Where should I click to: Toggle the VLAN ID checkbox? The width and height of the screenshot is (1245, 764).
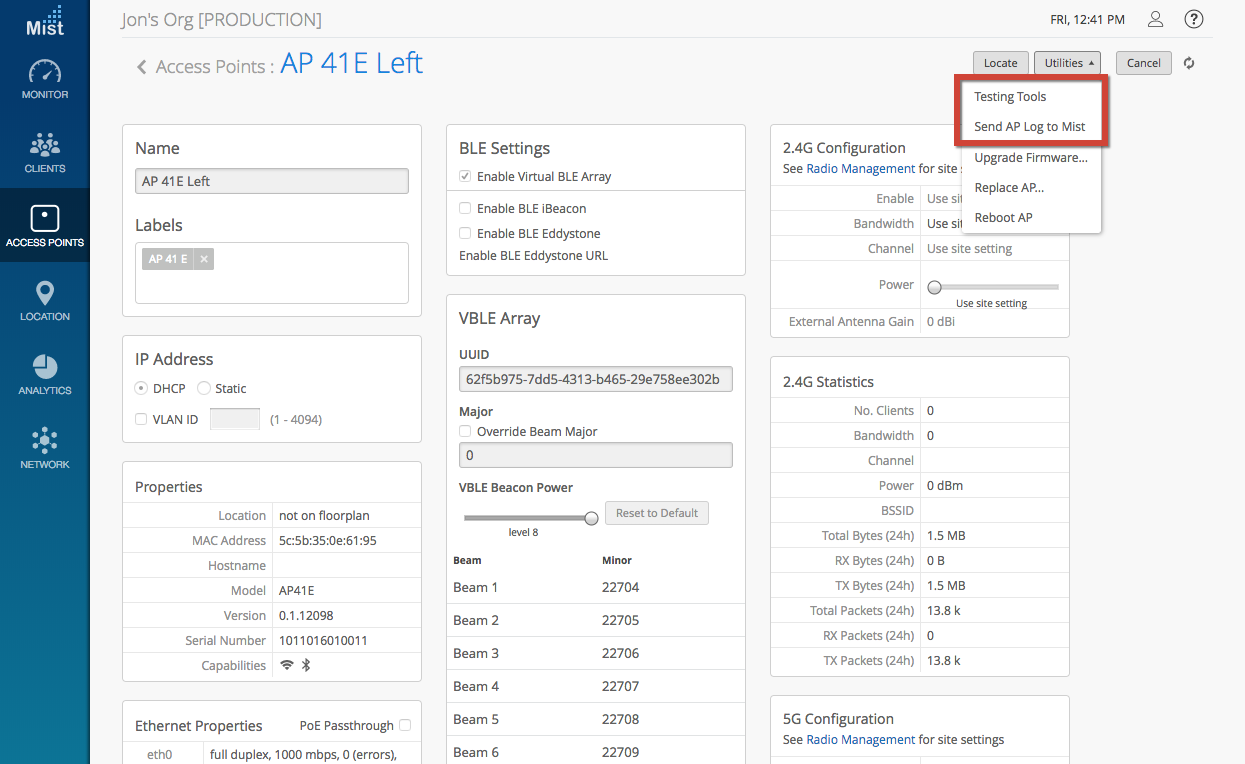[x=141, y=420]
